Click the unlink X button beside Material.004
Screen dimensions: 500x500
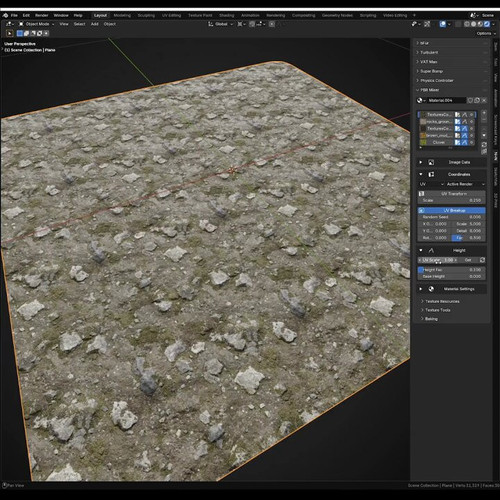(x=484, y=100)
